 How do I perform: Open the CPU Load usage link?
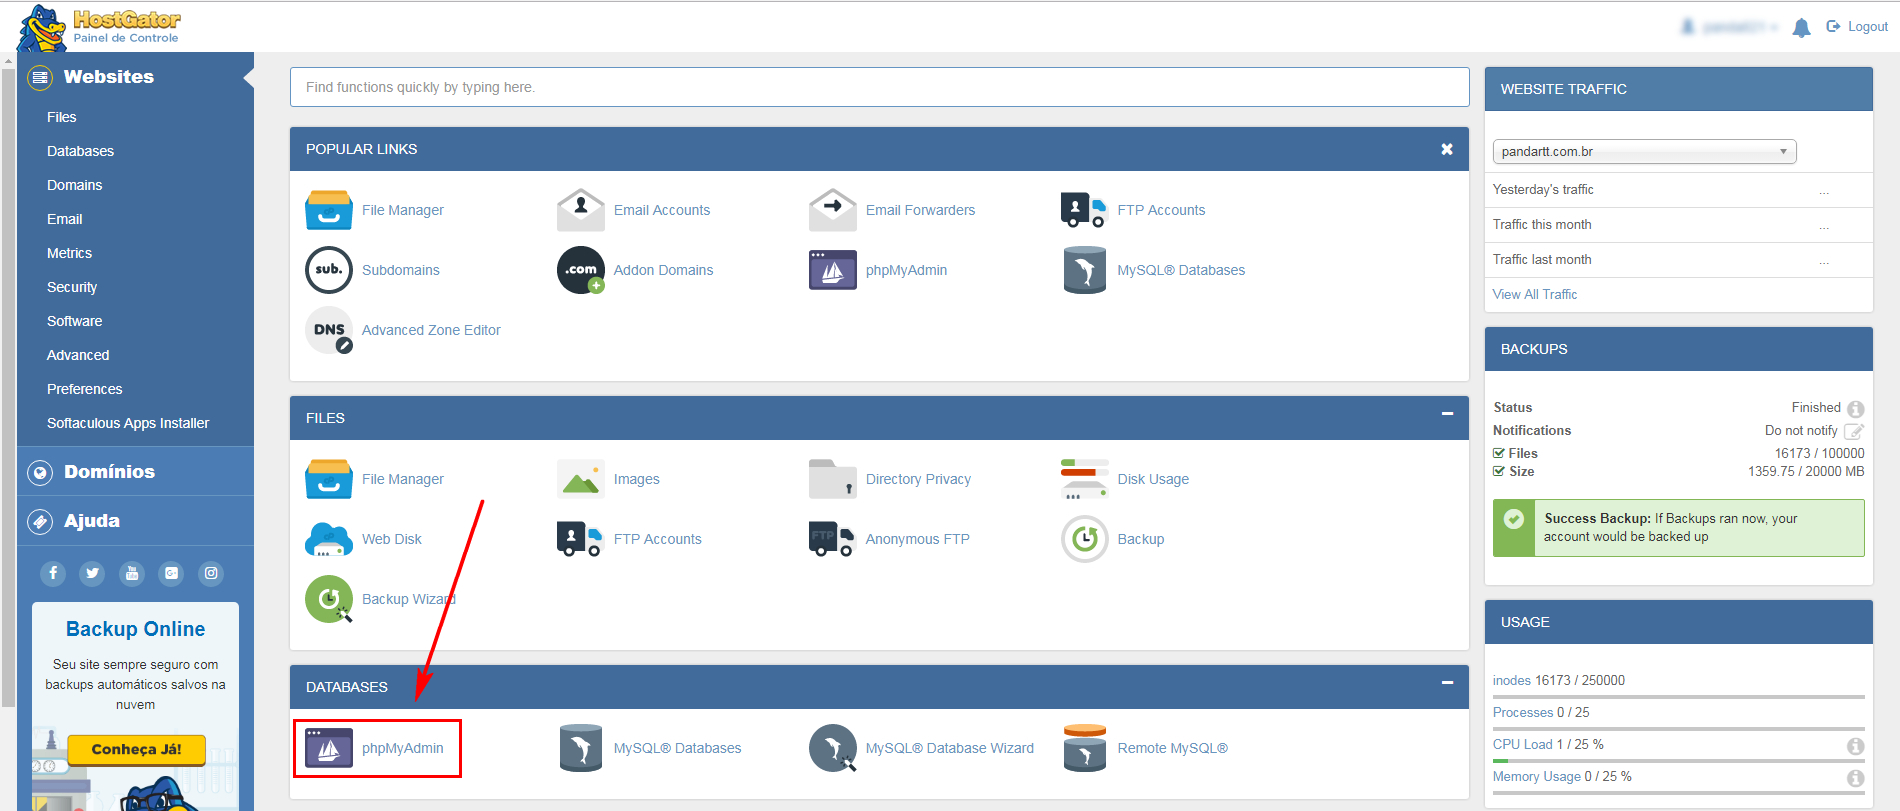click(1522, 744)
